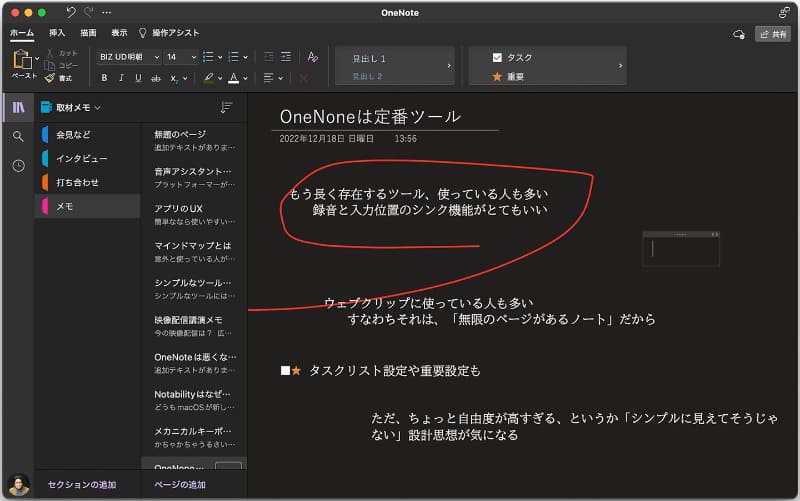Click the account profile photo
The image size is (800, 501).
click(x=19, y=485)
